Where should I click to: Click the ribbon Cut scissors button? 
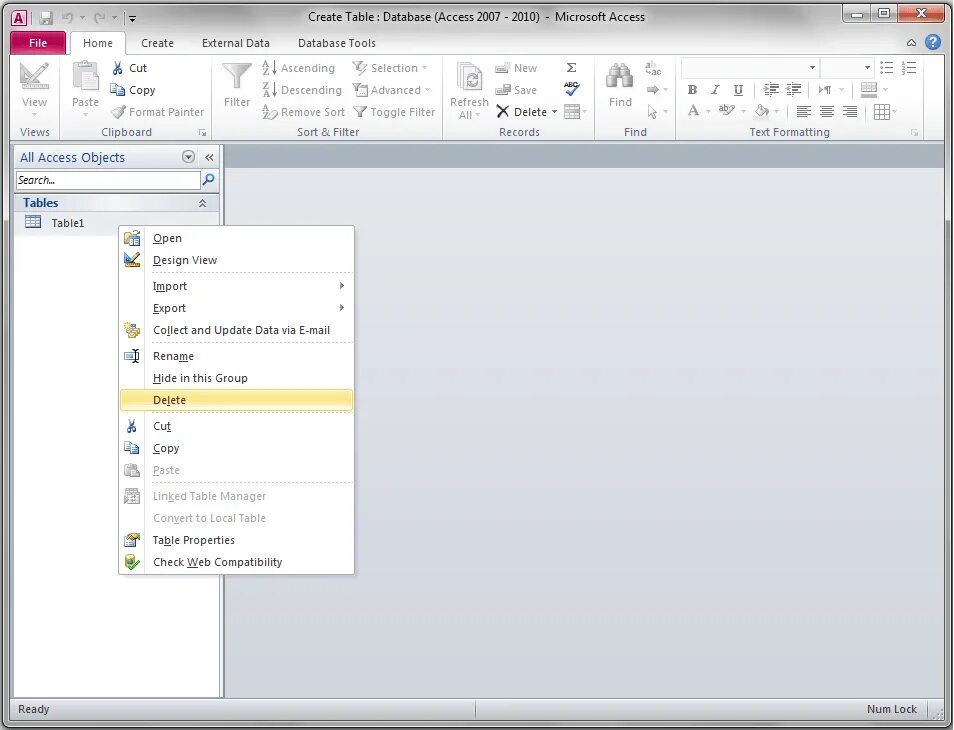point(129,68)
